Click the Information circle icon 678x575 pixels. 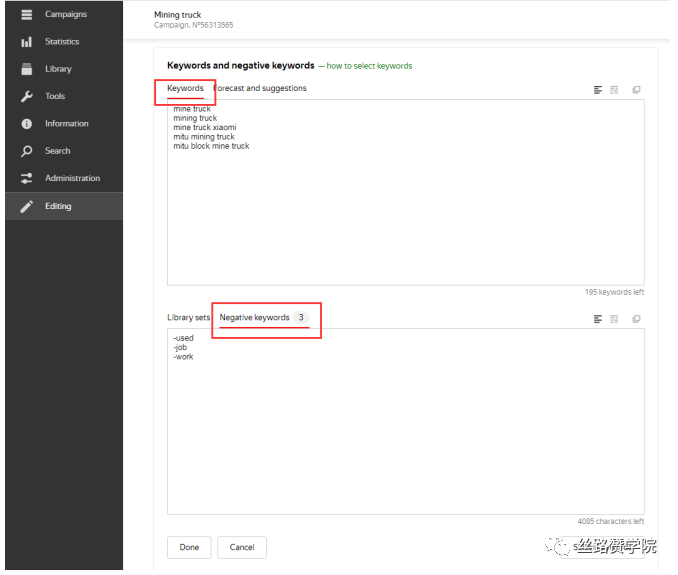coord(26,124)
